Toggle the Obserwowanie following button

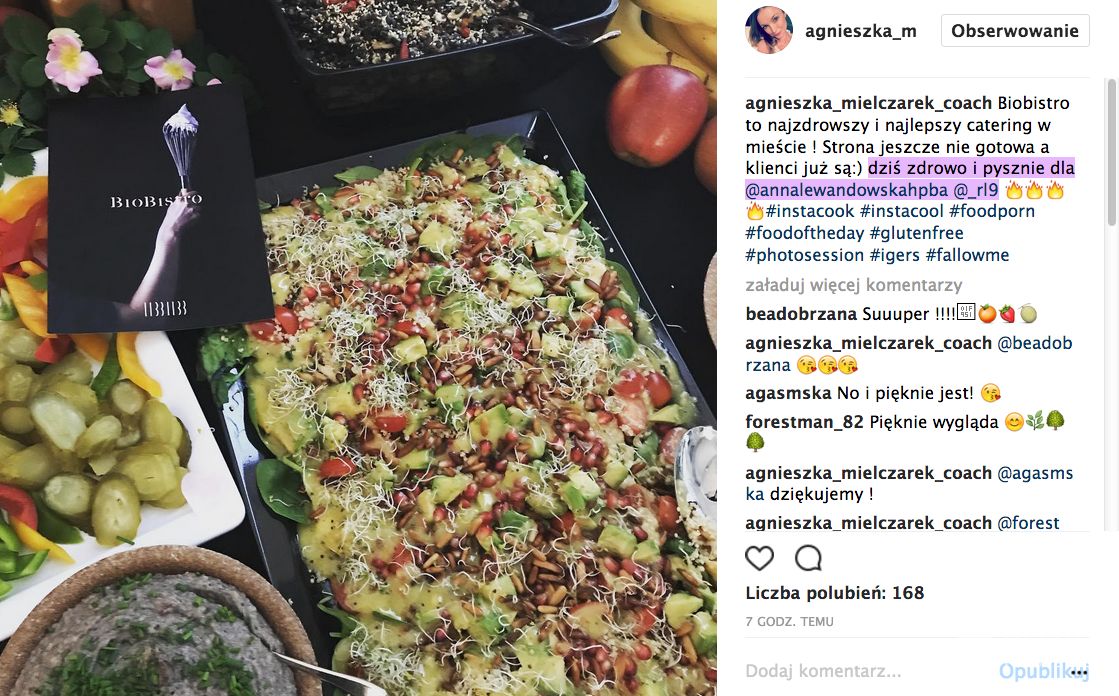coord(1015,31)
